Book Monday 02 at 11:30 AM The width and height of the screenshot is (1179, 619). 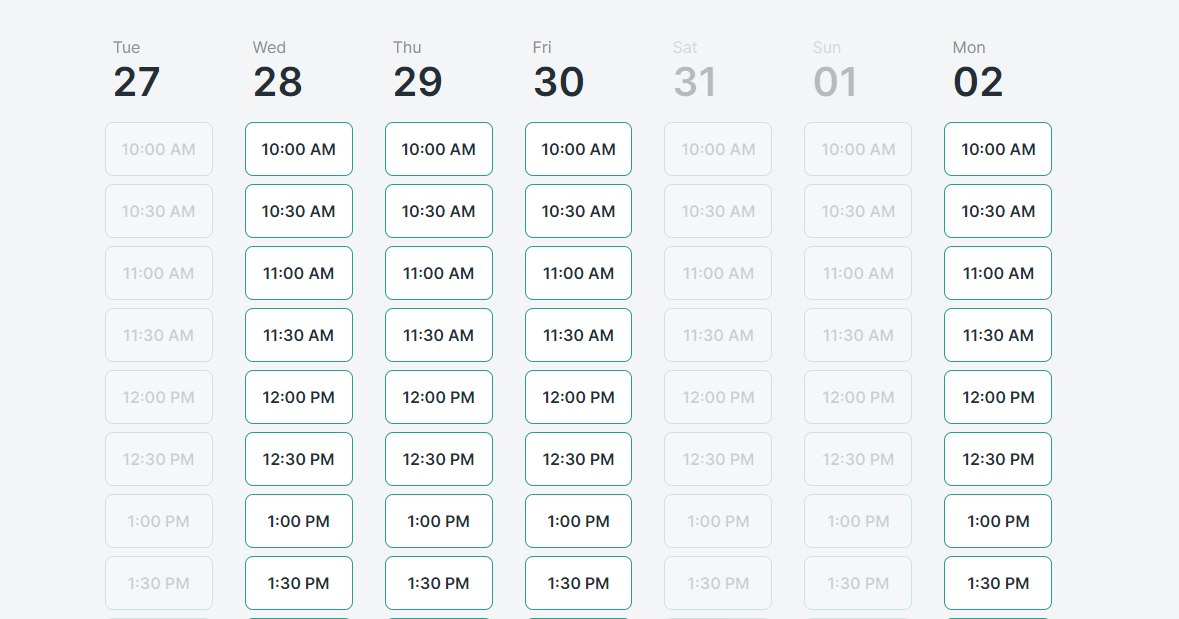(x=998, y=335)
